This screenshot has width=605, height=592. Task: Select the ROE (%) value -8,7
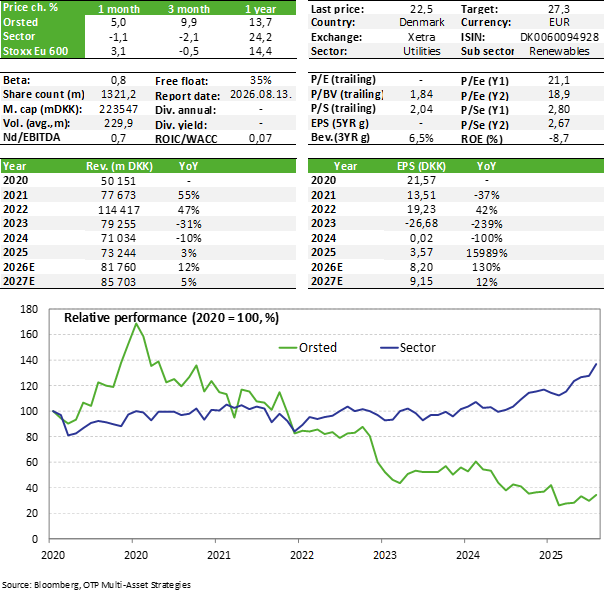(559, 138)
